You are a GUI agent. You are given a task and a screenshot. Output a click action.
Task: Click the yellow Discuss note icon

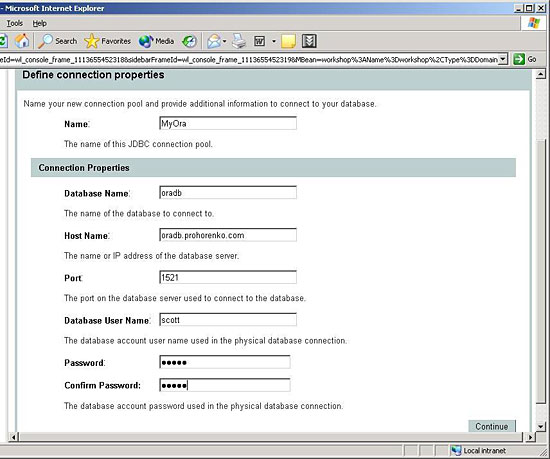288,41
